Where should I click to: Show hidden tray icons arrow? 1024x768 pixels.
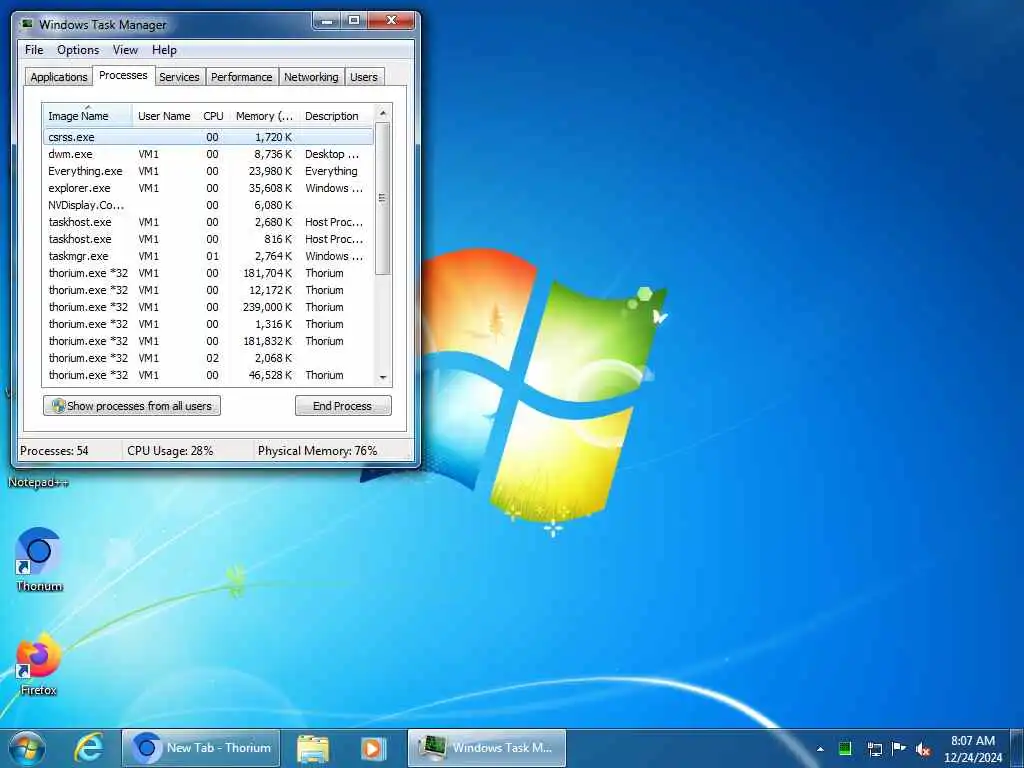pos(820,749)
